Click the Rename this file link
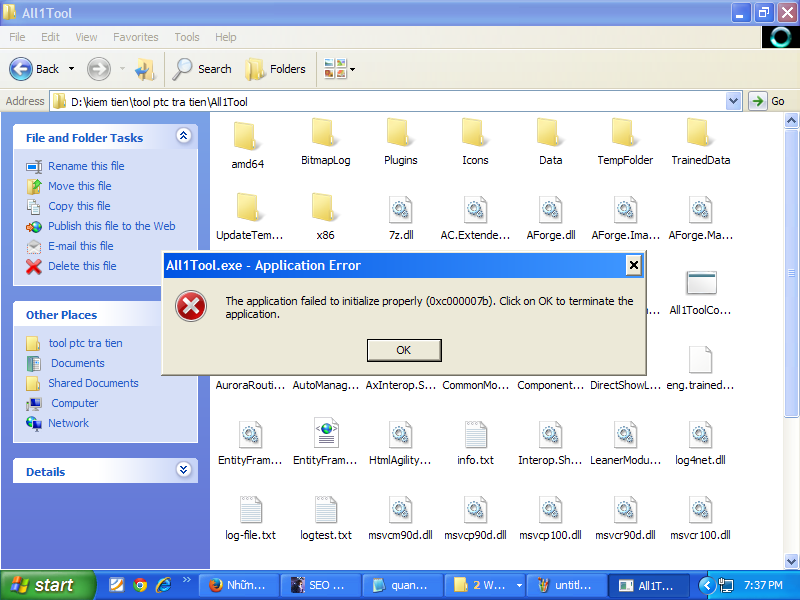Viewport: 800px width, 600px height. tap(86, 166)
